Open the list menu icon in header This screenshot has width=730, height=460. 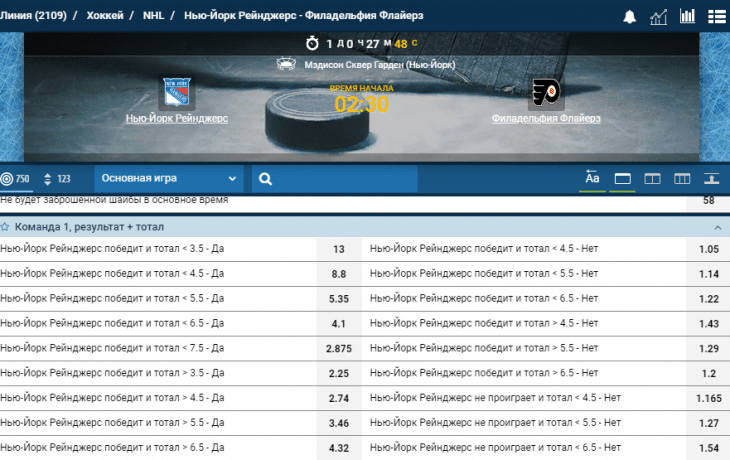(x=716, y=16)
